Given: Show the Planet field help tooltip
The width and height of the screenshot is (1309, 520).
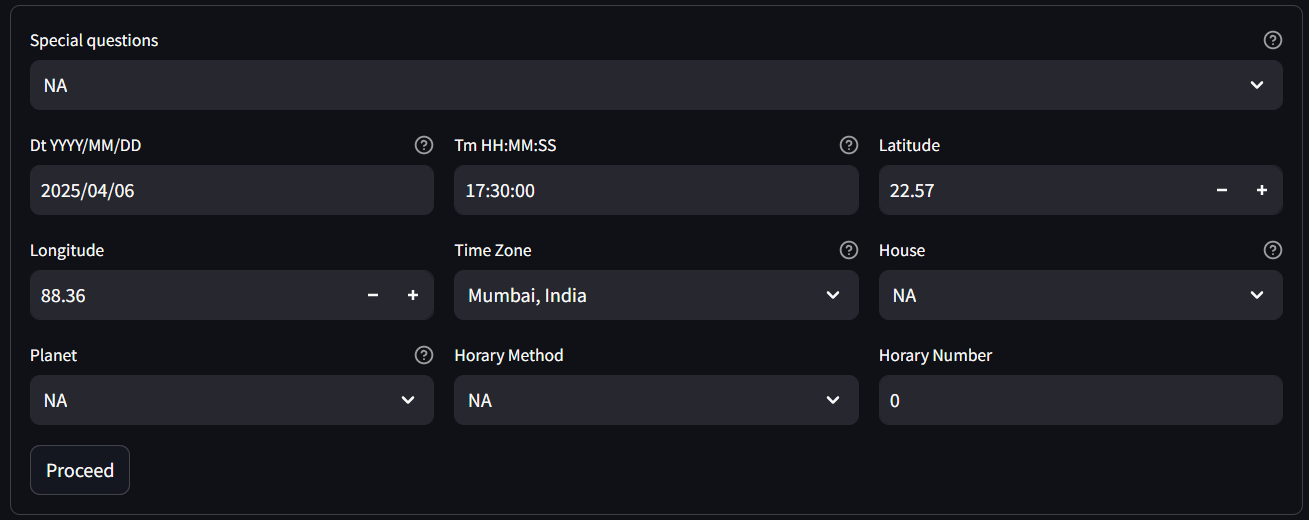Looking at the screenshot, I should pos(424,355).
